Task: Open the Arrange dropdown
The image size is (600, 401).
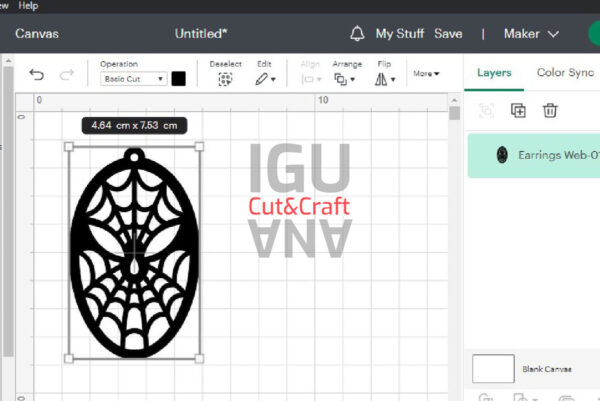Action: 345,78
